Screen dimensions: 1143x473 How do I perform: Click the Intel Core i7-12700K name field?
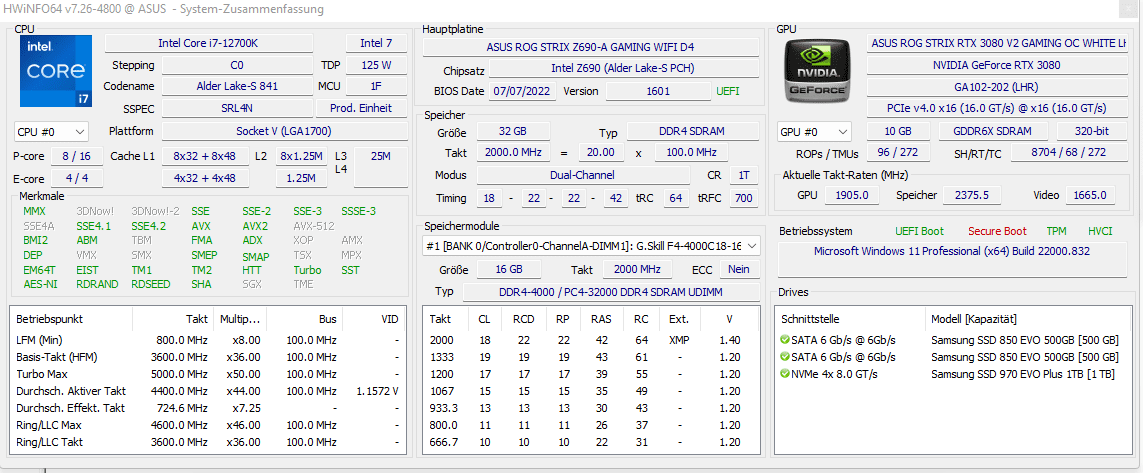click(208, 43)
